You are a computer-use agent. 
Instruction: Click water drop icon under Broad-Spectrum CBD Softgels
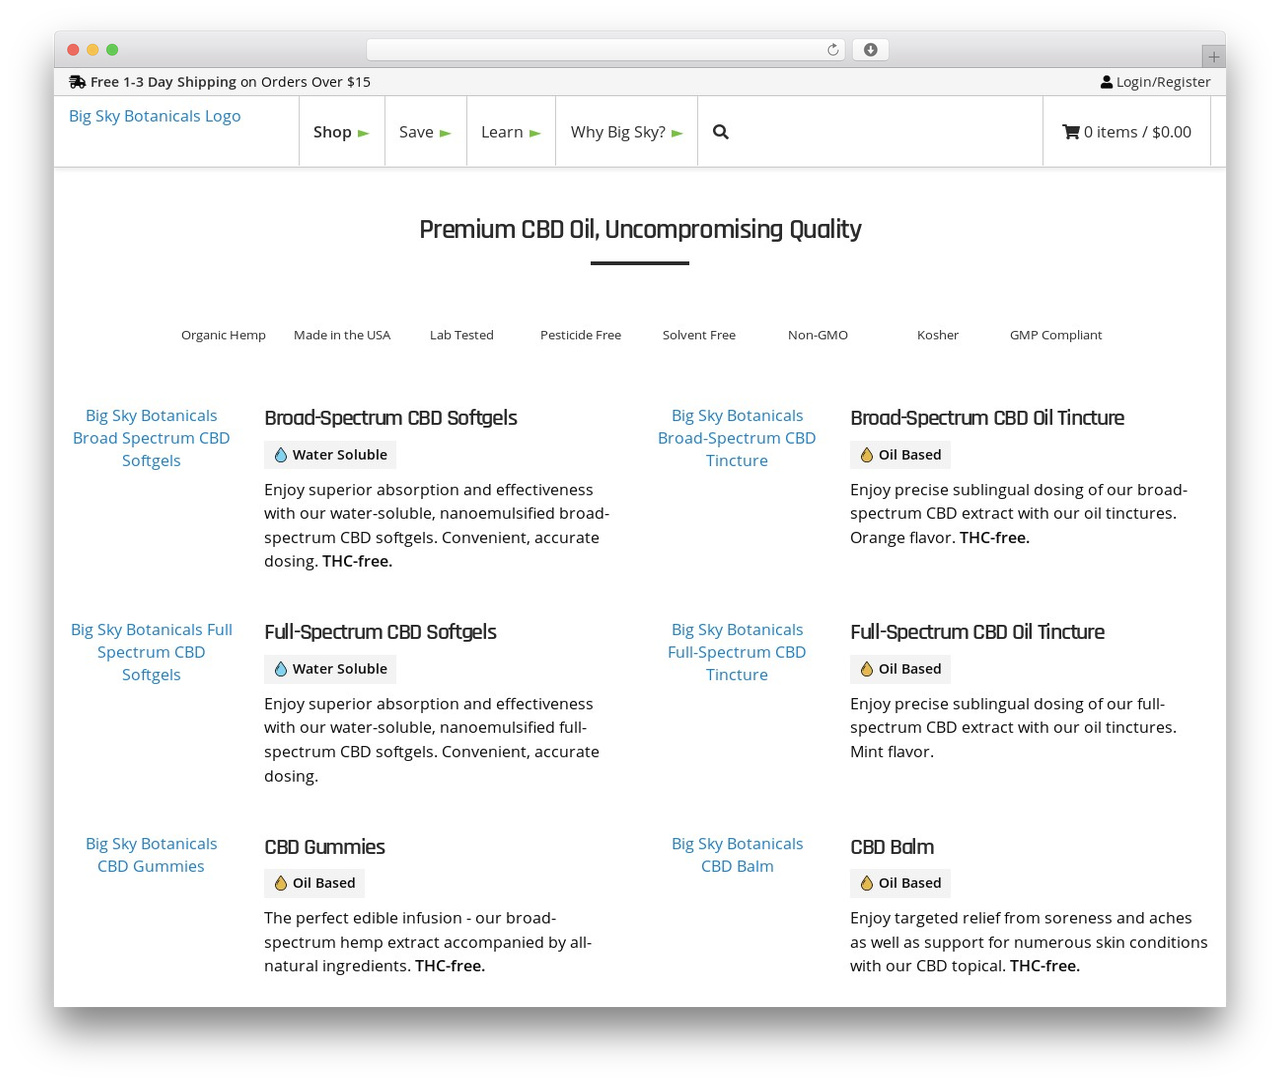click(x=281, y=455)
